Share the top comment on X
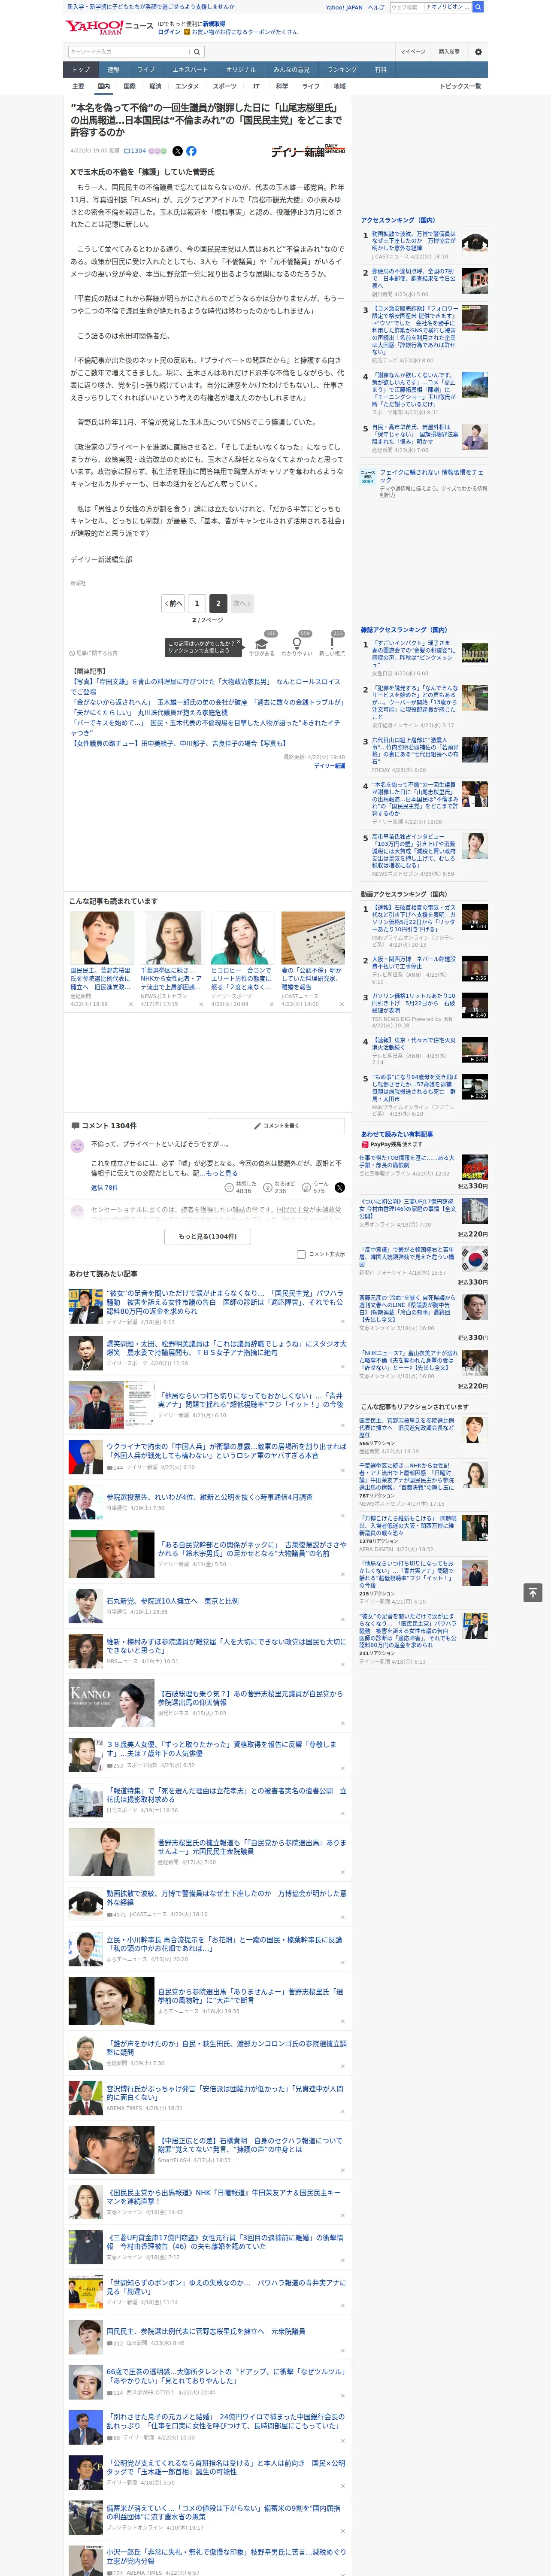 (340, 1188)
